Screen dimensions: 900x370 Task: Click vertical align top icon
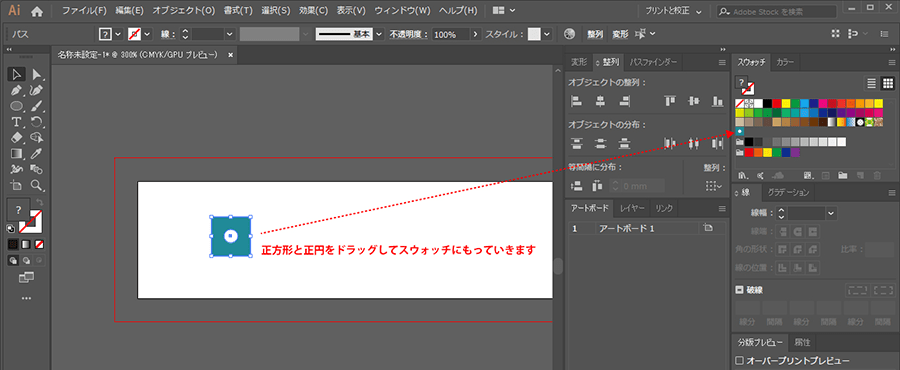670,102
